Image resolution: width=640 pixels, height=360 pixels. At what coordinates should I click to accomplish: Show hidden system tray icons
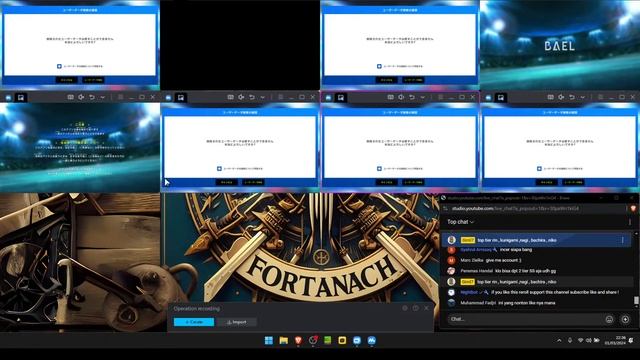point(559,340)
